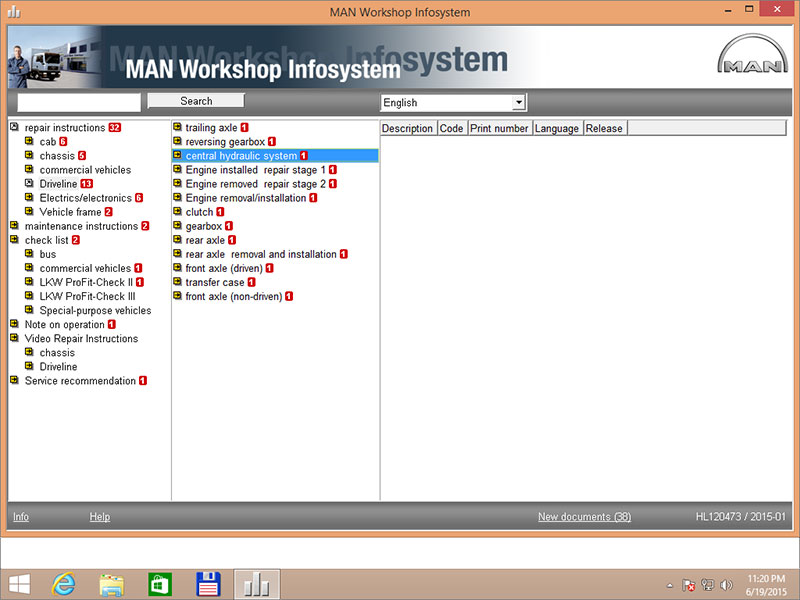This screenshot has height=600, width=800.
Task: Select commercial vehicles under repair instructions
Action: click(85, 170)
